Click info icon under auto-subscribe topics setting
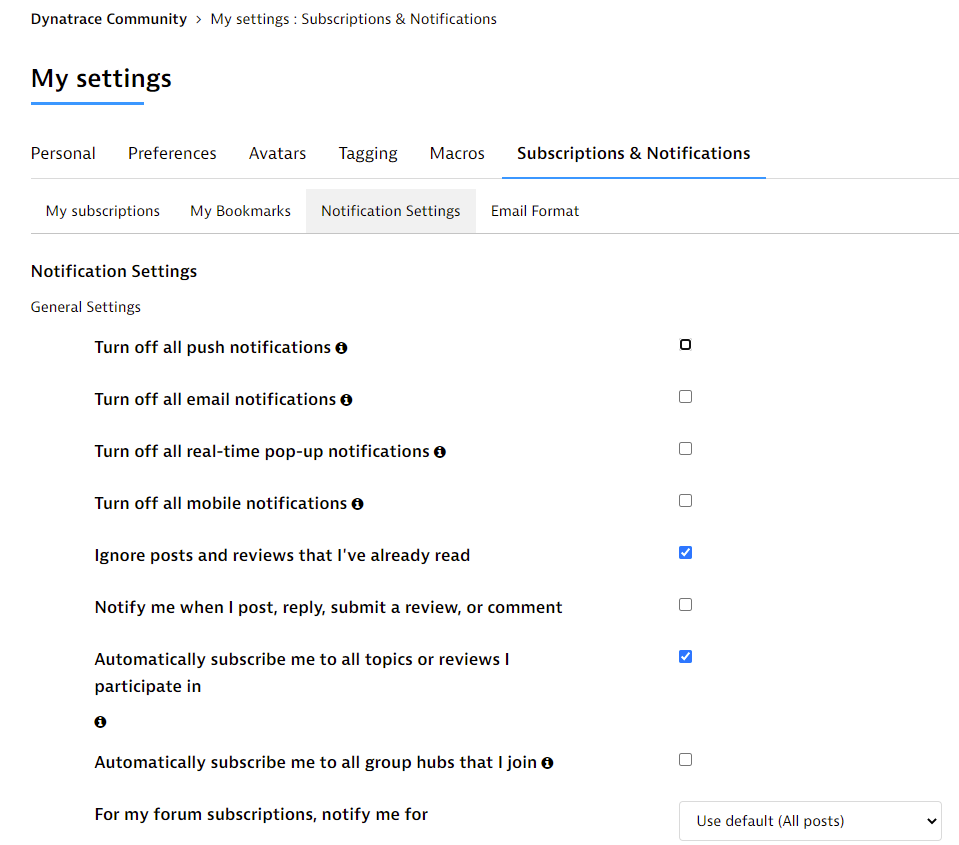Viewport: 959px width, 845px height. point(100,722)
